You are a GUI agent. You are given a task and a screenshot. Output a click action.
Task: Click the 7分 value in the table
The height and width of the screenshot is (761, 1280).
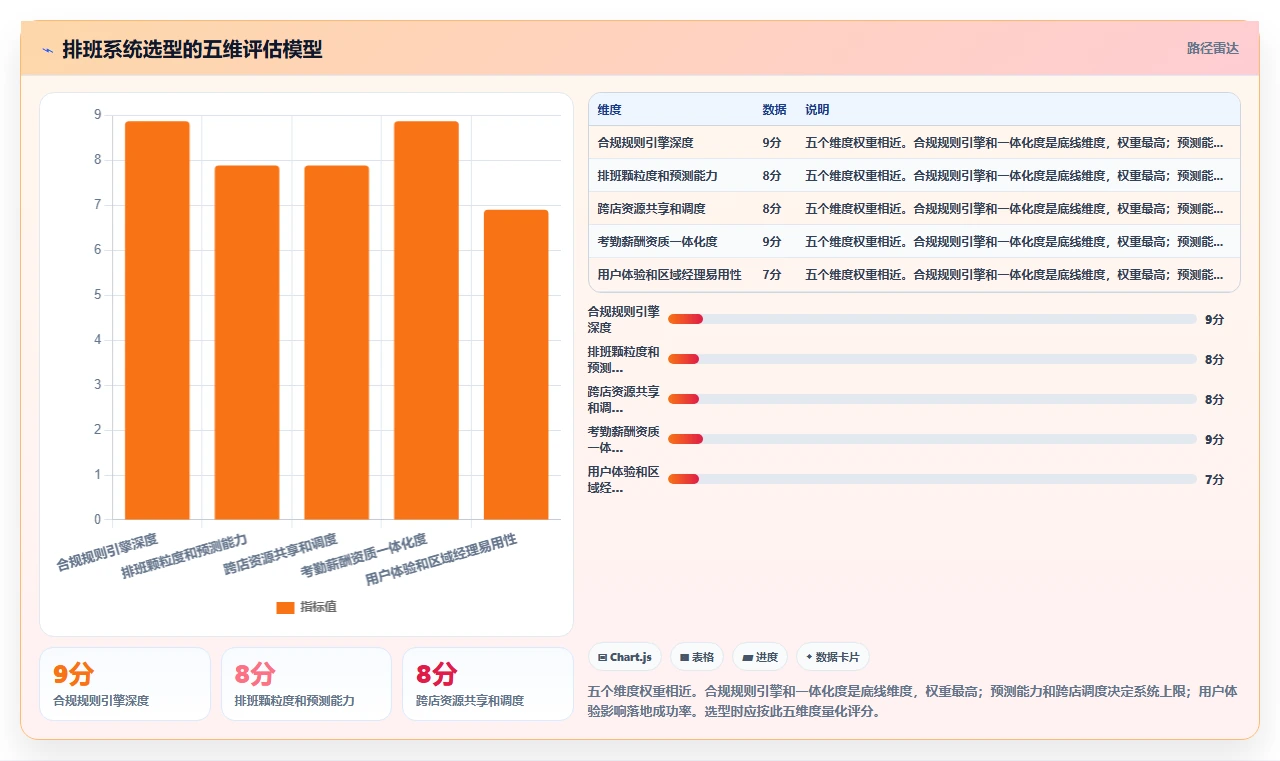pos(772,275)
